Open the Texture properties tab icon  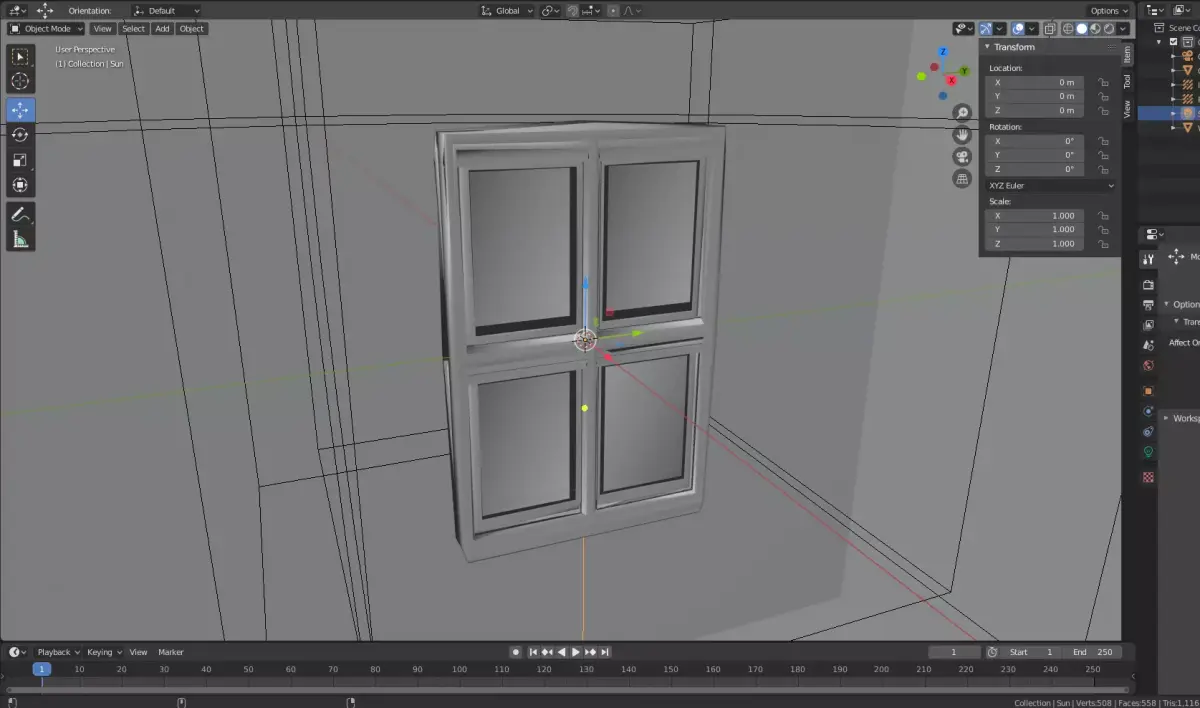pyautogui.click(x=1148, y=477)
